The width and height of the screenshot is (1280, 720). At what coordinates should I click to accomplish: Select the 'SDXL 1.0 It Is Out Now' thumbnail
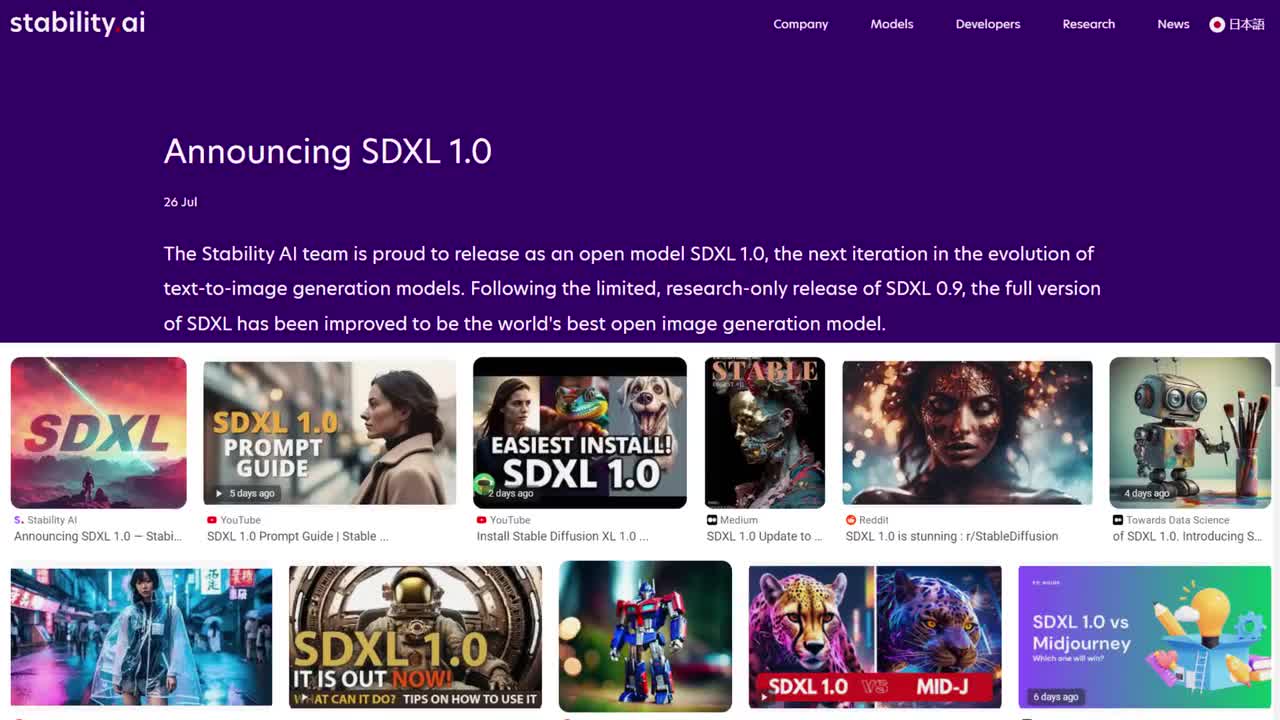point(415,637)
